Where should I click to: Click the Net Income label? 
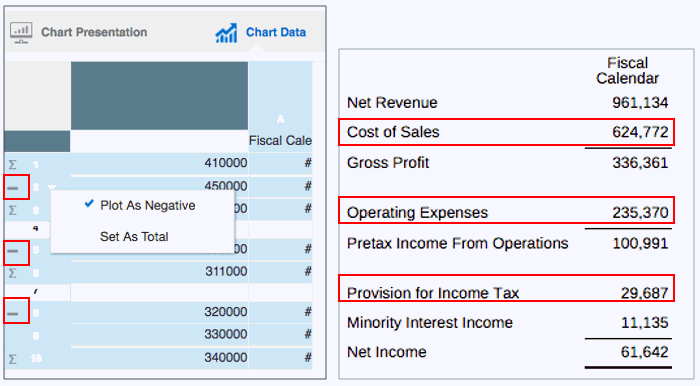click(387, 352)
